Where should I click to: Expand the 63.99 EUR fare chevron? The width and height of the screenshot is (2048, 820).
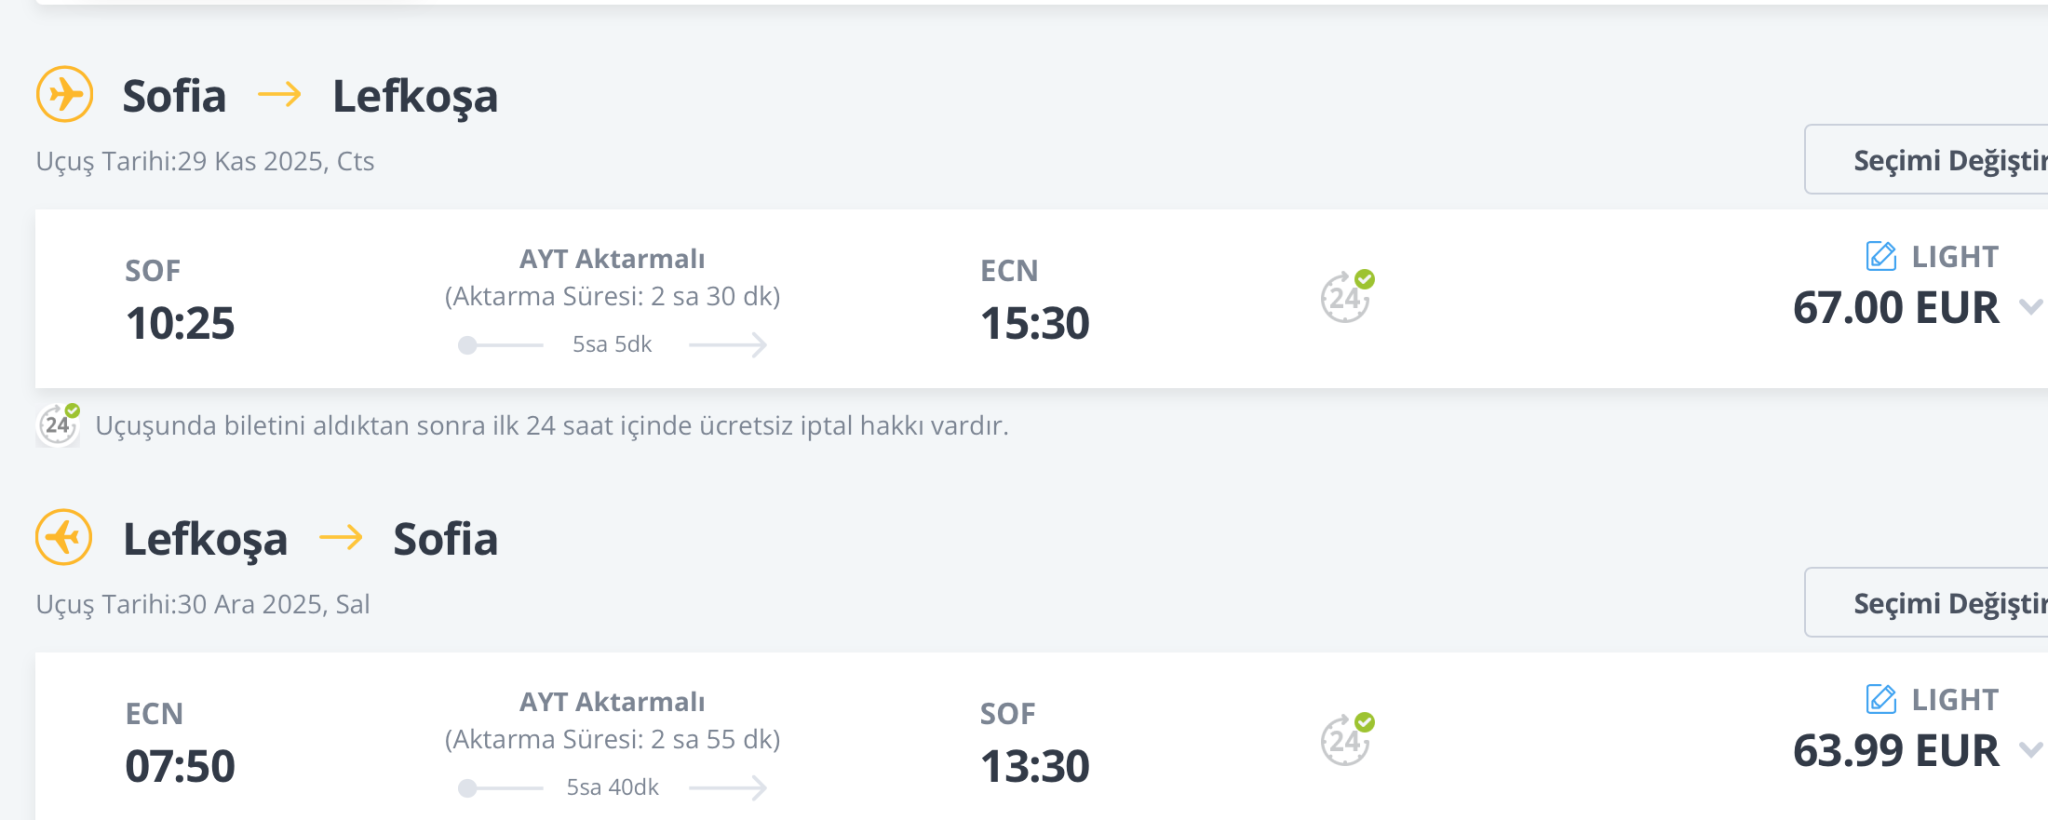[2030, 750]
